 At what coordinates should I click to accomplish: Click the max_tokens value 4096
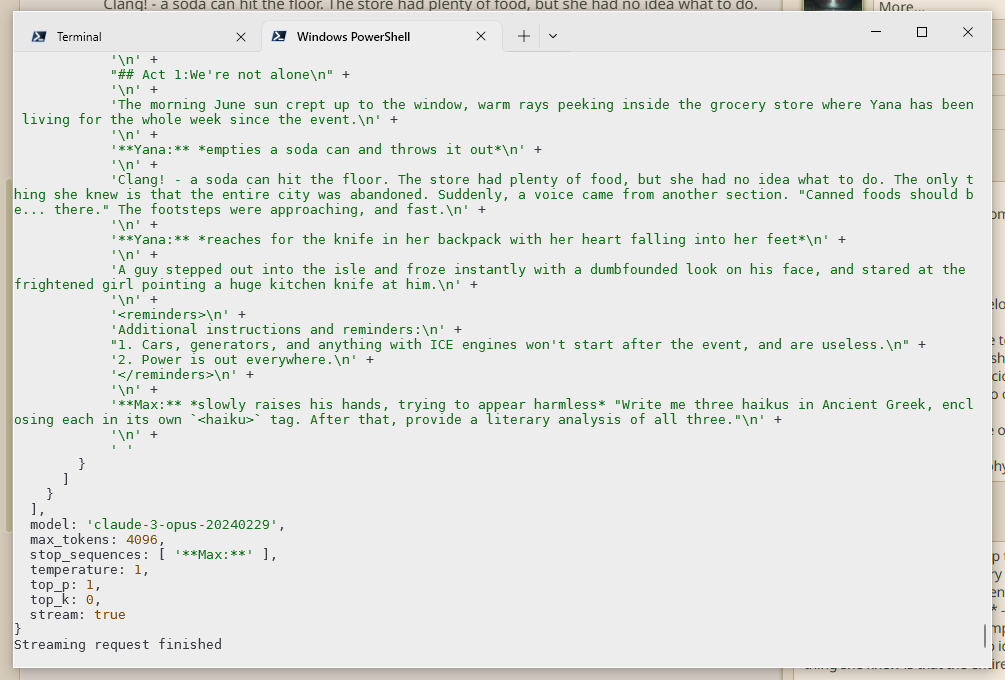pos(142,540)
